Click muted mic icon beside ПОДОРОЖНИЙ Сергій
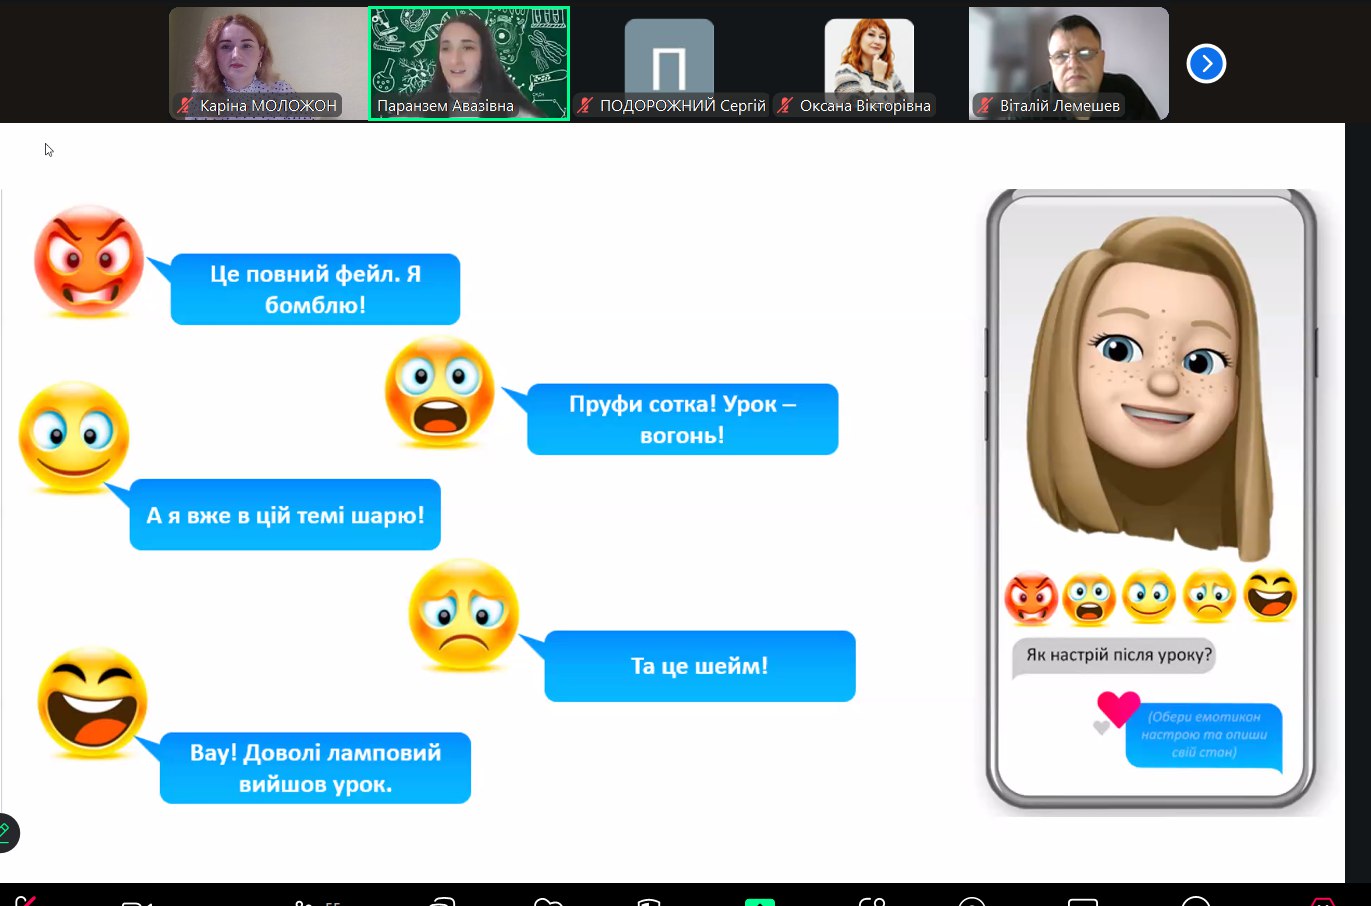1371x906 pixels. [585, 105]
